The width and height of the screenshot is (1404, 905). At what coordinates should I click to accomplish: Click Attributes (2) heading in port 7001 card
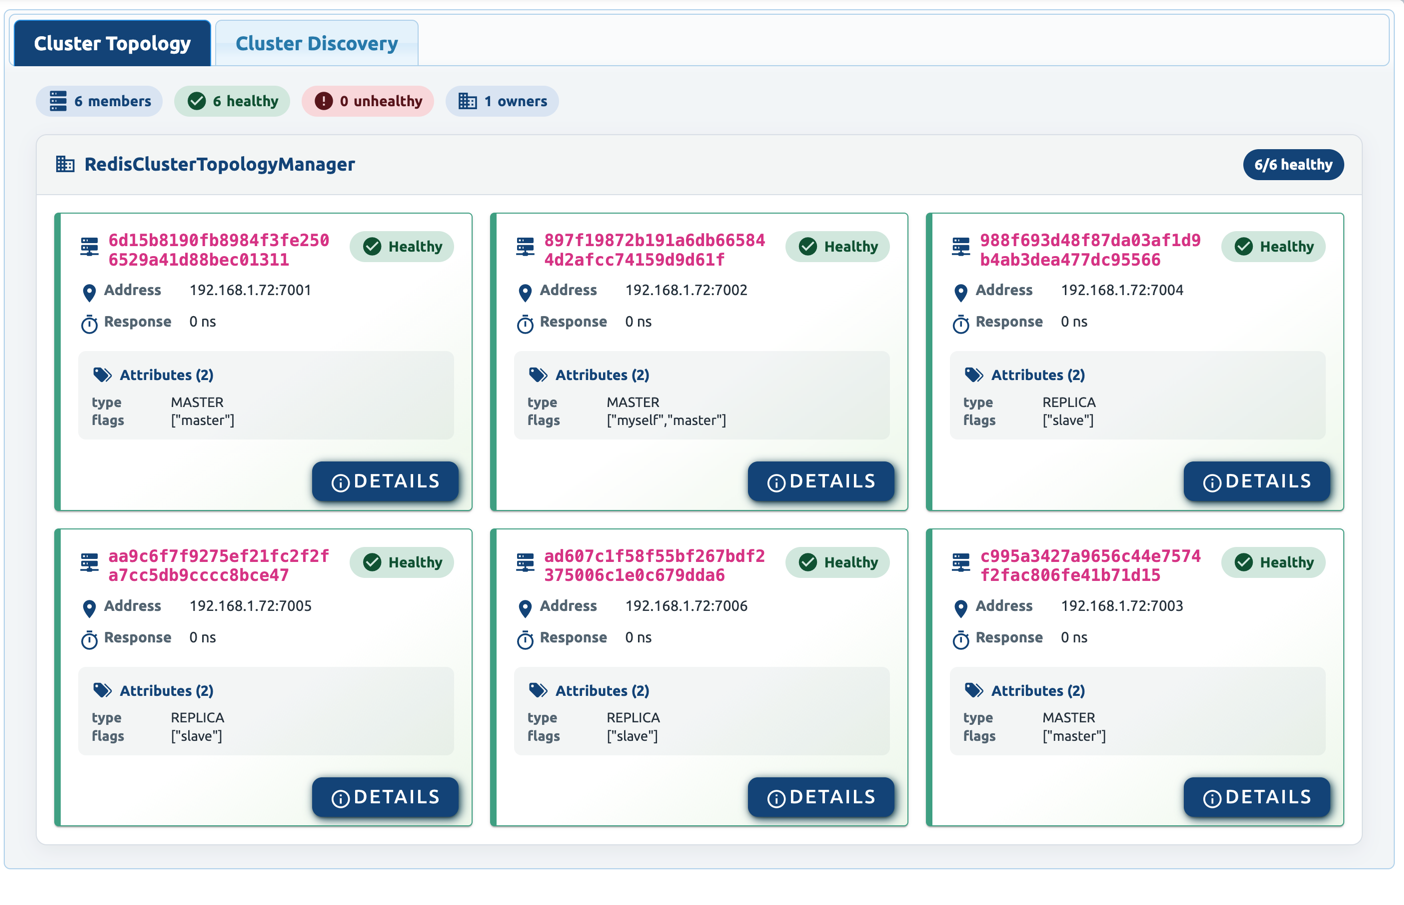coord(166,375)
